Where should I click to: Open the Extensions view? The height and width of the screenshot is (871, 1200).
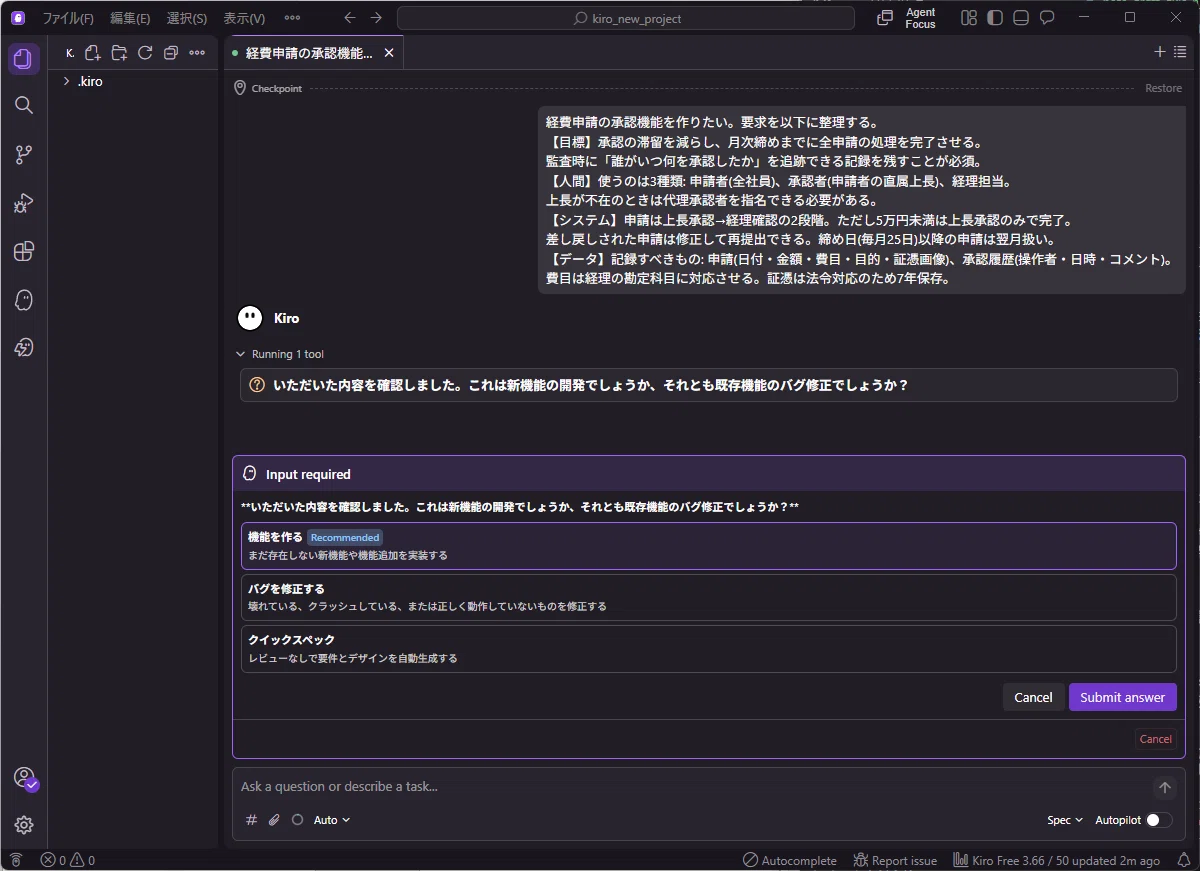[x=24, y=251]
